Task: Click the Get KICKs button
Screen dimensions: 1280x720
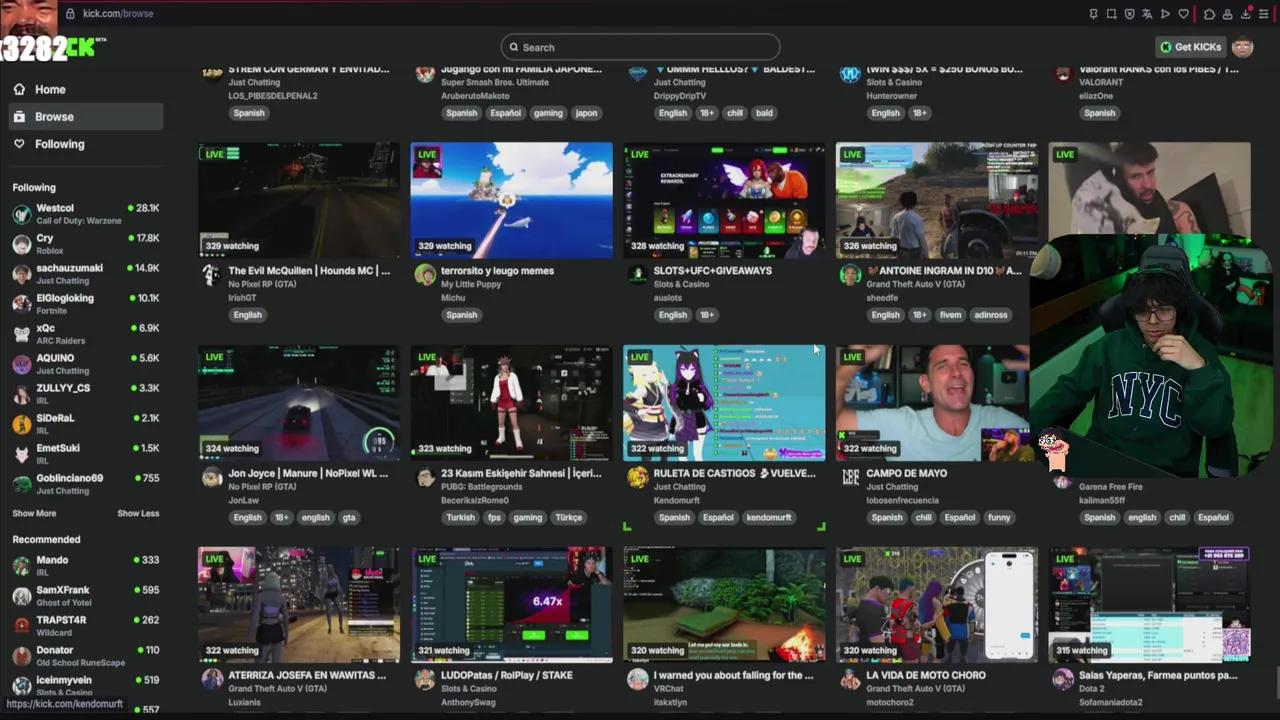Action: (1191, 47)
